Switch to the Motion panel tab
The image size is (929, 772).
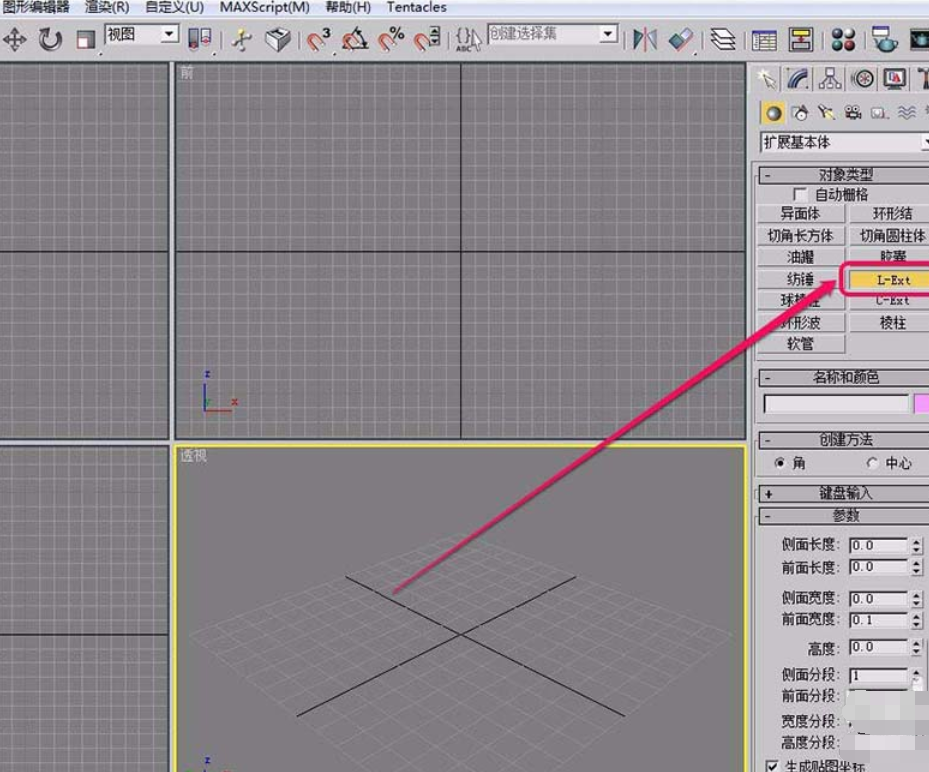863,79
